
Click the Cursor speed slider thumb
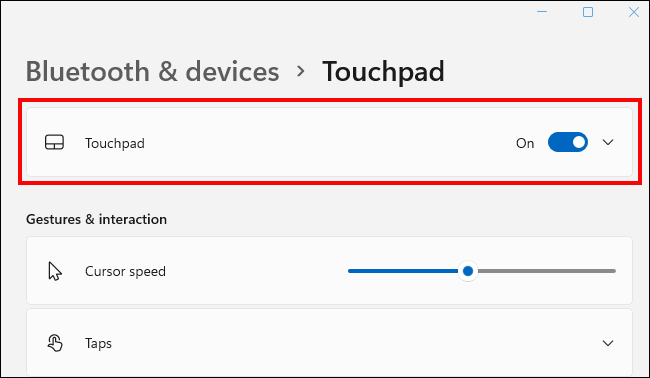pyautogui.click(x=468, y=271)
